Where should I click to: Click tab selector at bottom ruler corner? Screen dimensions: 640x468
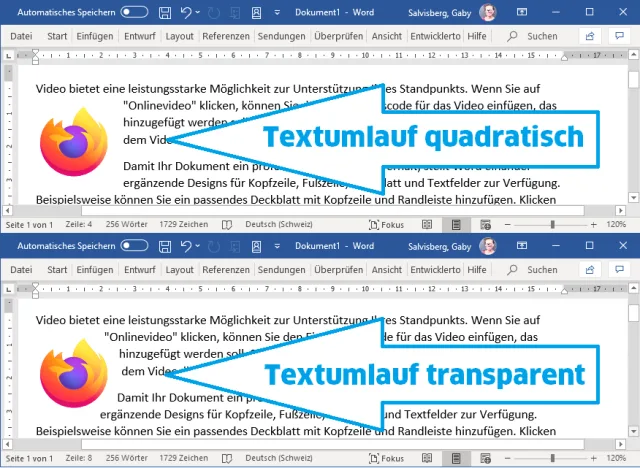[x=9, y=289]
